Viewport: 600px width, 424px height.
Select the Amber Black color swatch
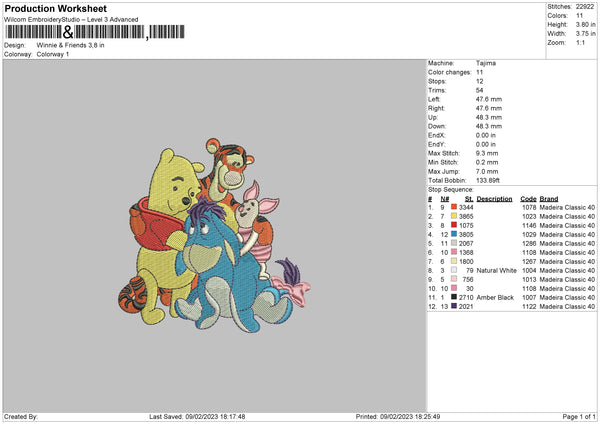click(454, 298)
